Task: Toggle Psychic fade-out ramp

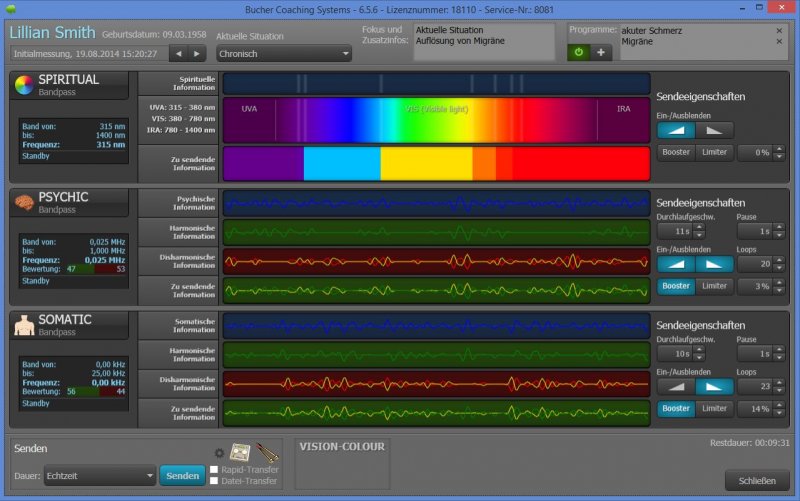Action: point(714,264)
